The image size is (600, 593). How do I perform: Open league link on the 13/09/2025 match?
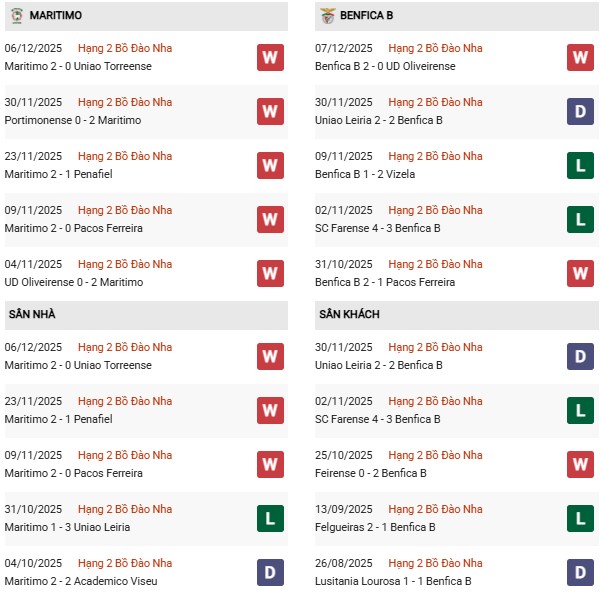pos(435,509)
